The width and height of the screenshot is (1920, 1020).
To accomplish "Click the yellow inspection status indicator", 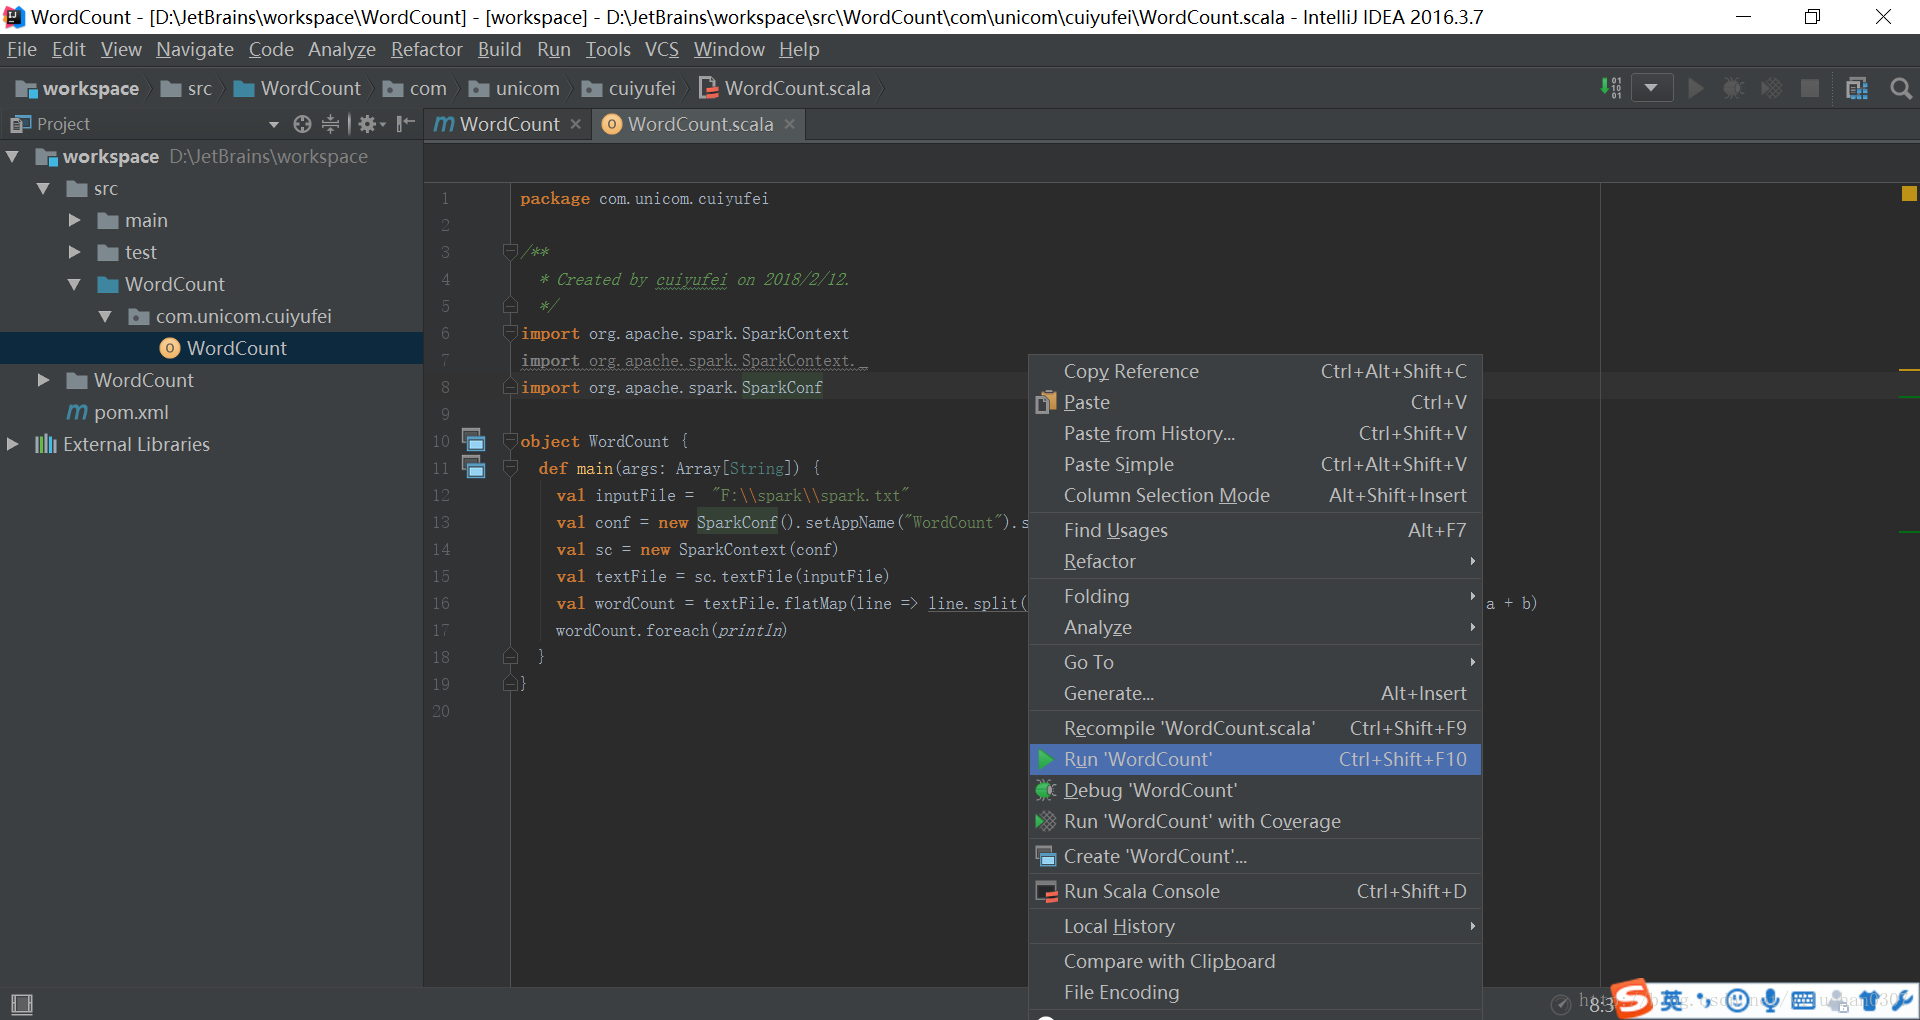I will click(1909, 194).
